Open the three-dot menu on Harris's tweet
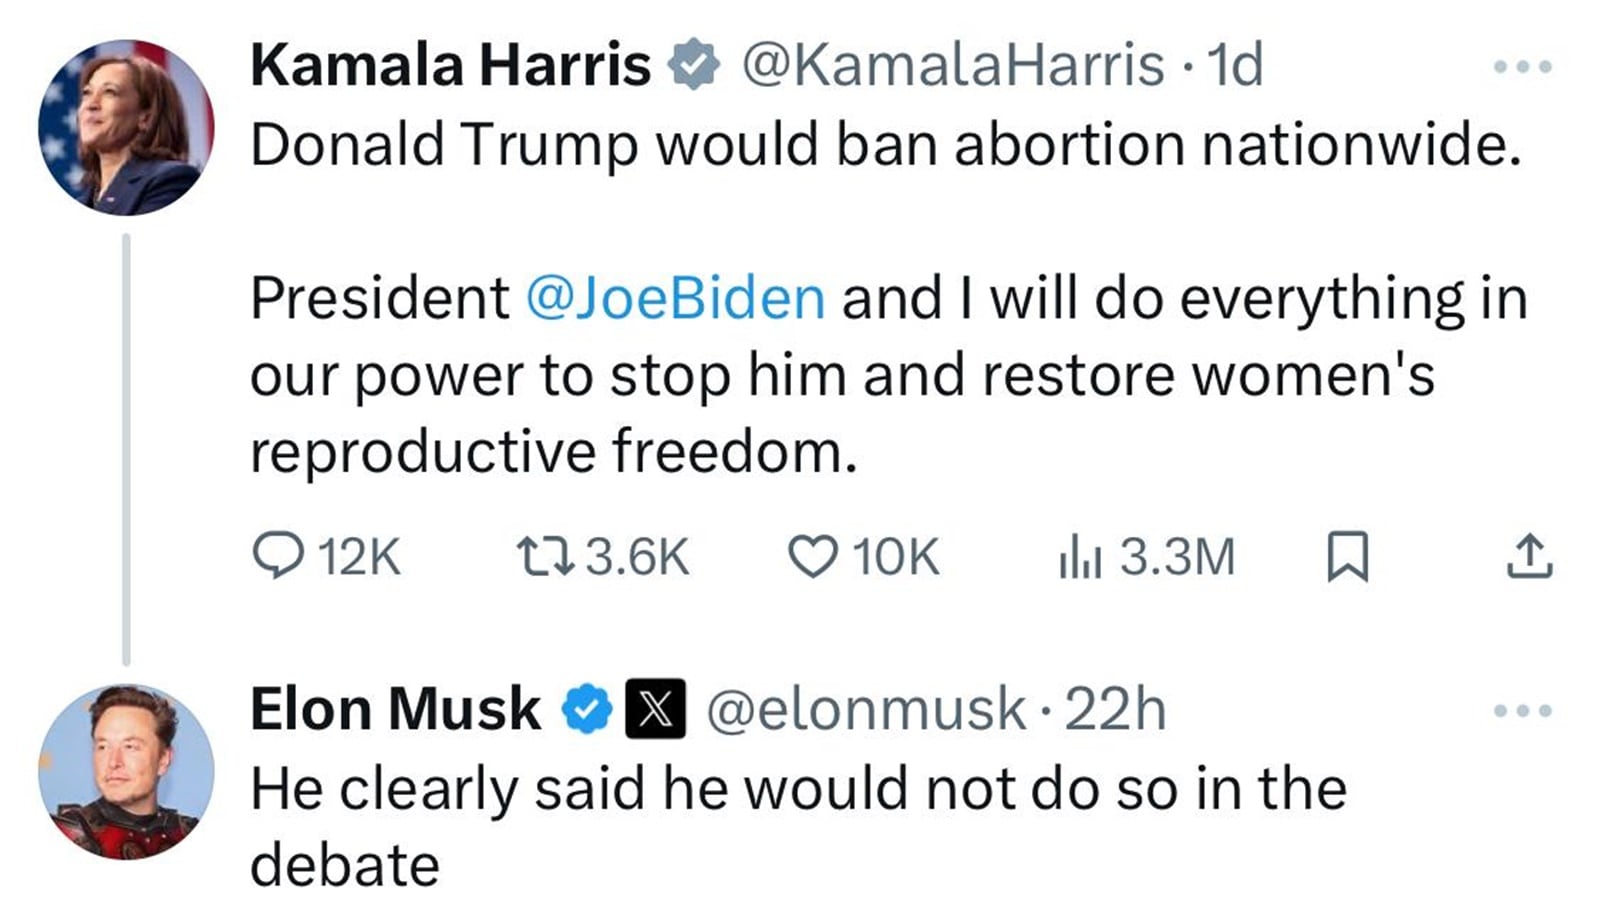Screen dimensions: 1600x900 point(1522,67)
